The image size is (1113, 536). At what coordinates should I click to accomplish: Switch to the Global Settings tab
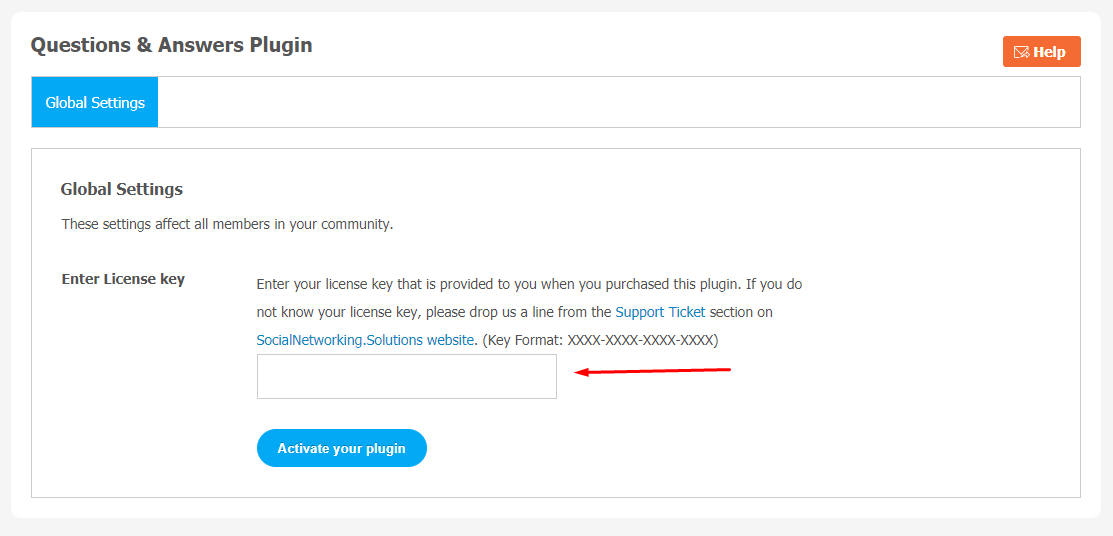[95, 102]
